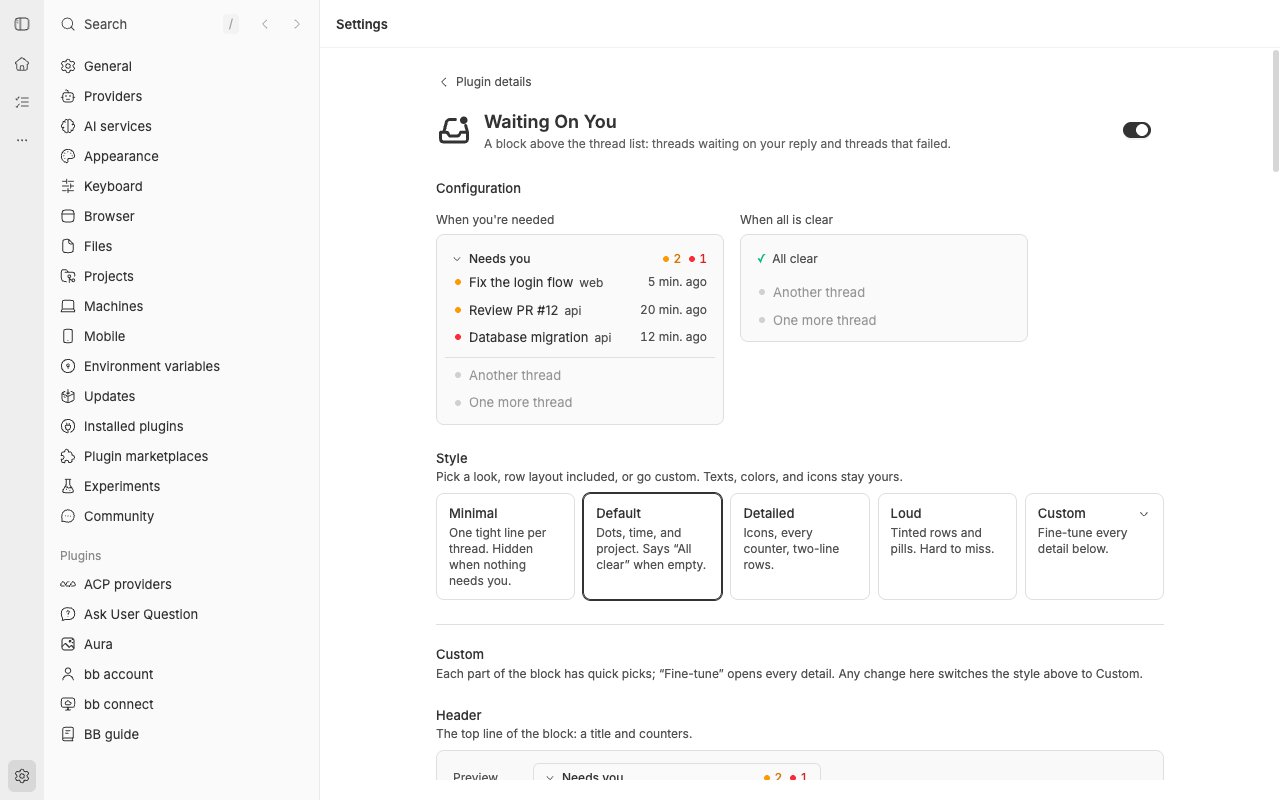Click the Keyboard sliders icon

68,186
